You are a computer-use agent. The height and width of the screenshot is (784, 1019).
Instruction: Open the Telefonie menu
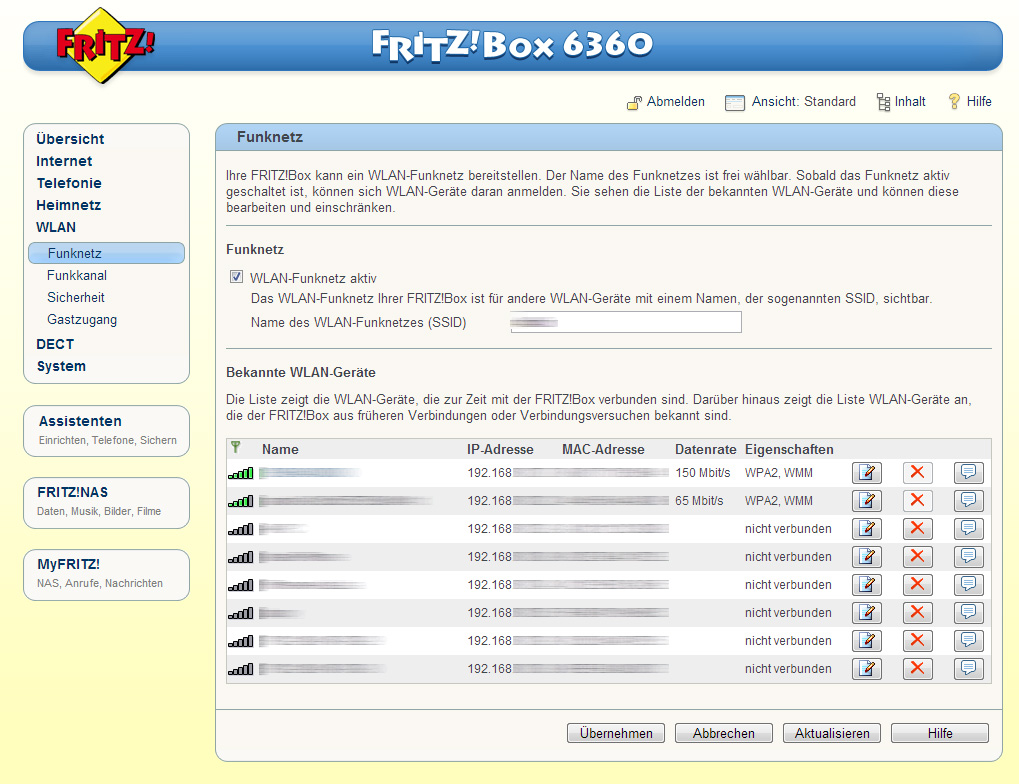[69, 183]
